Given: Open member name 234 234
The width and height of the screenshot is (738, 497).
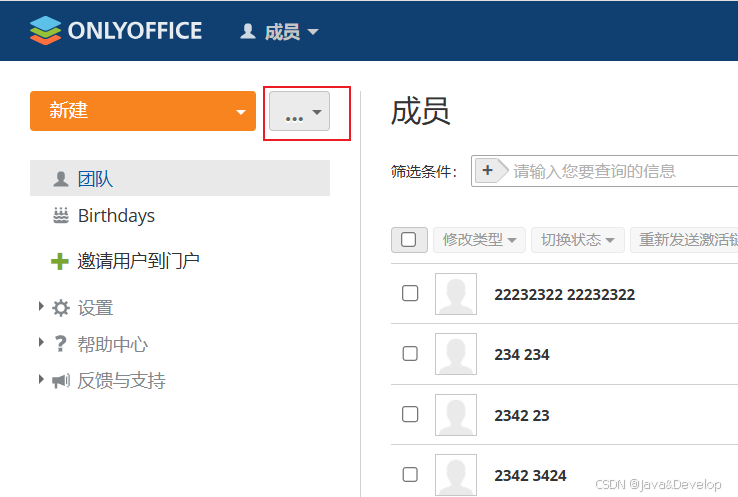Looking at the screenshot, I should click(521, 354).
